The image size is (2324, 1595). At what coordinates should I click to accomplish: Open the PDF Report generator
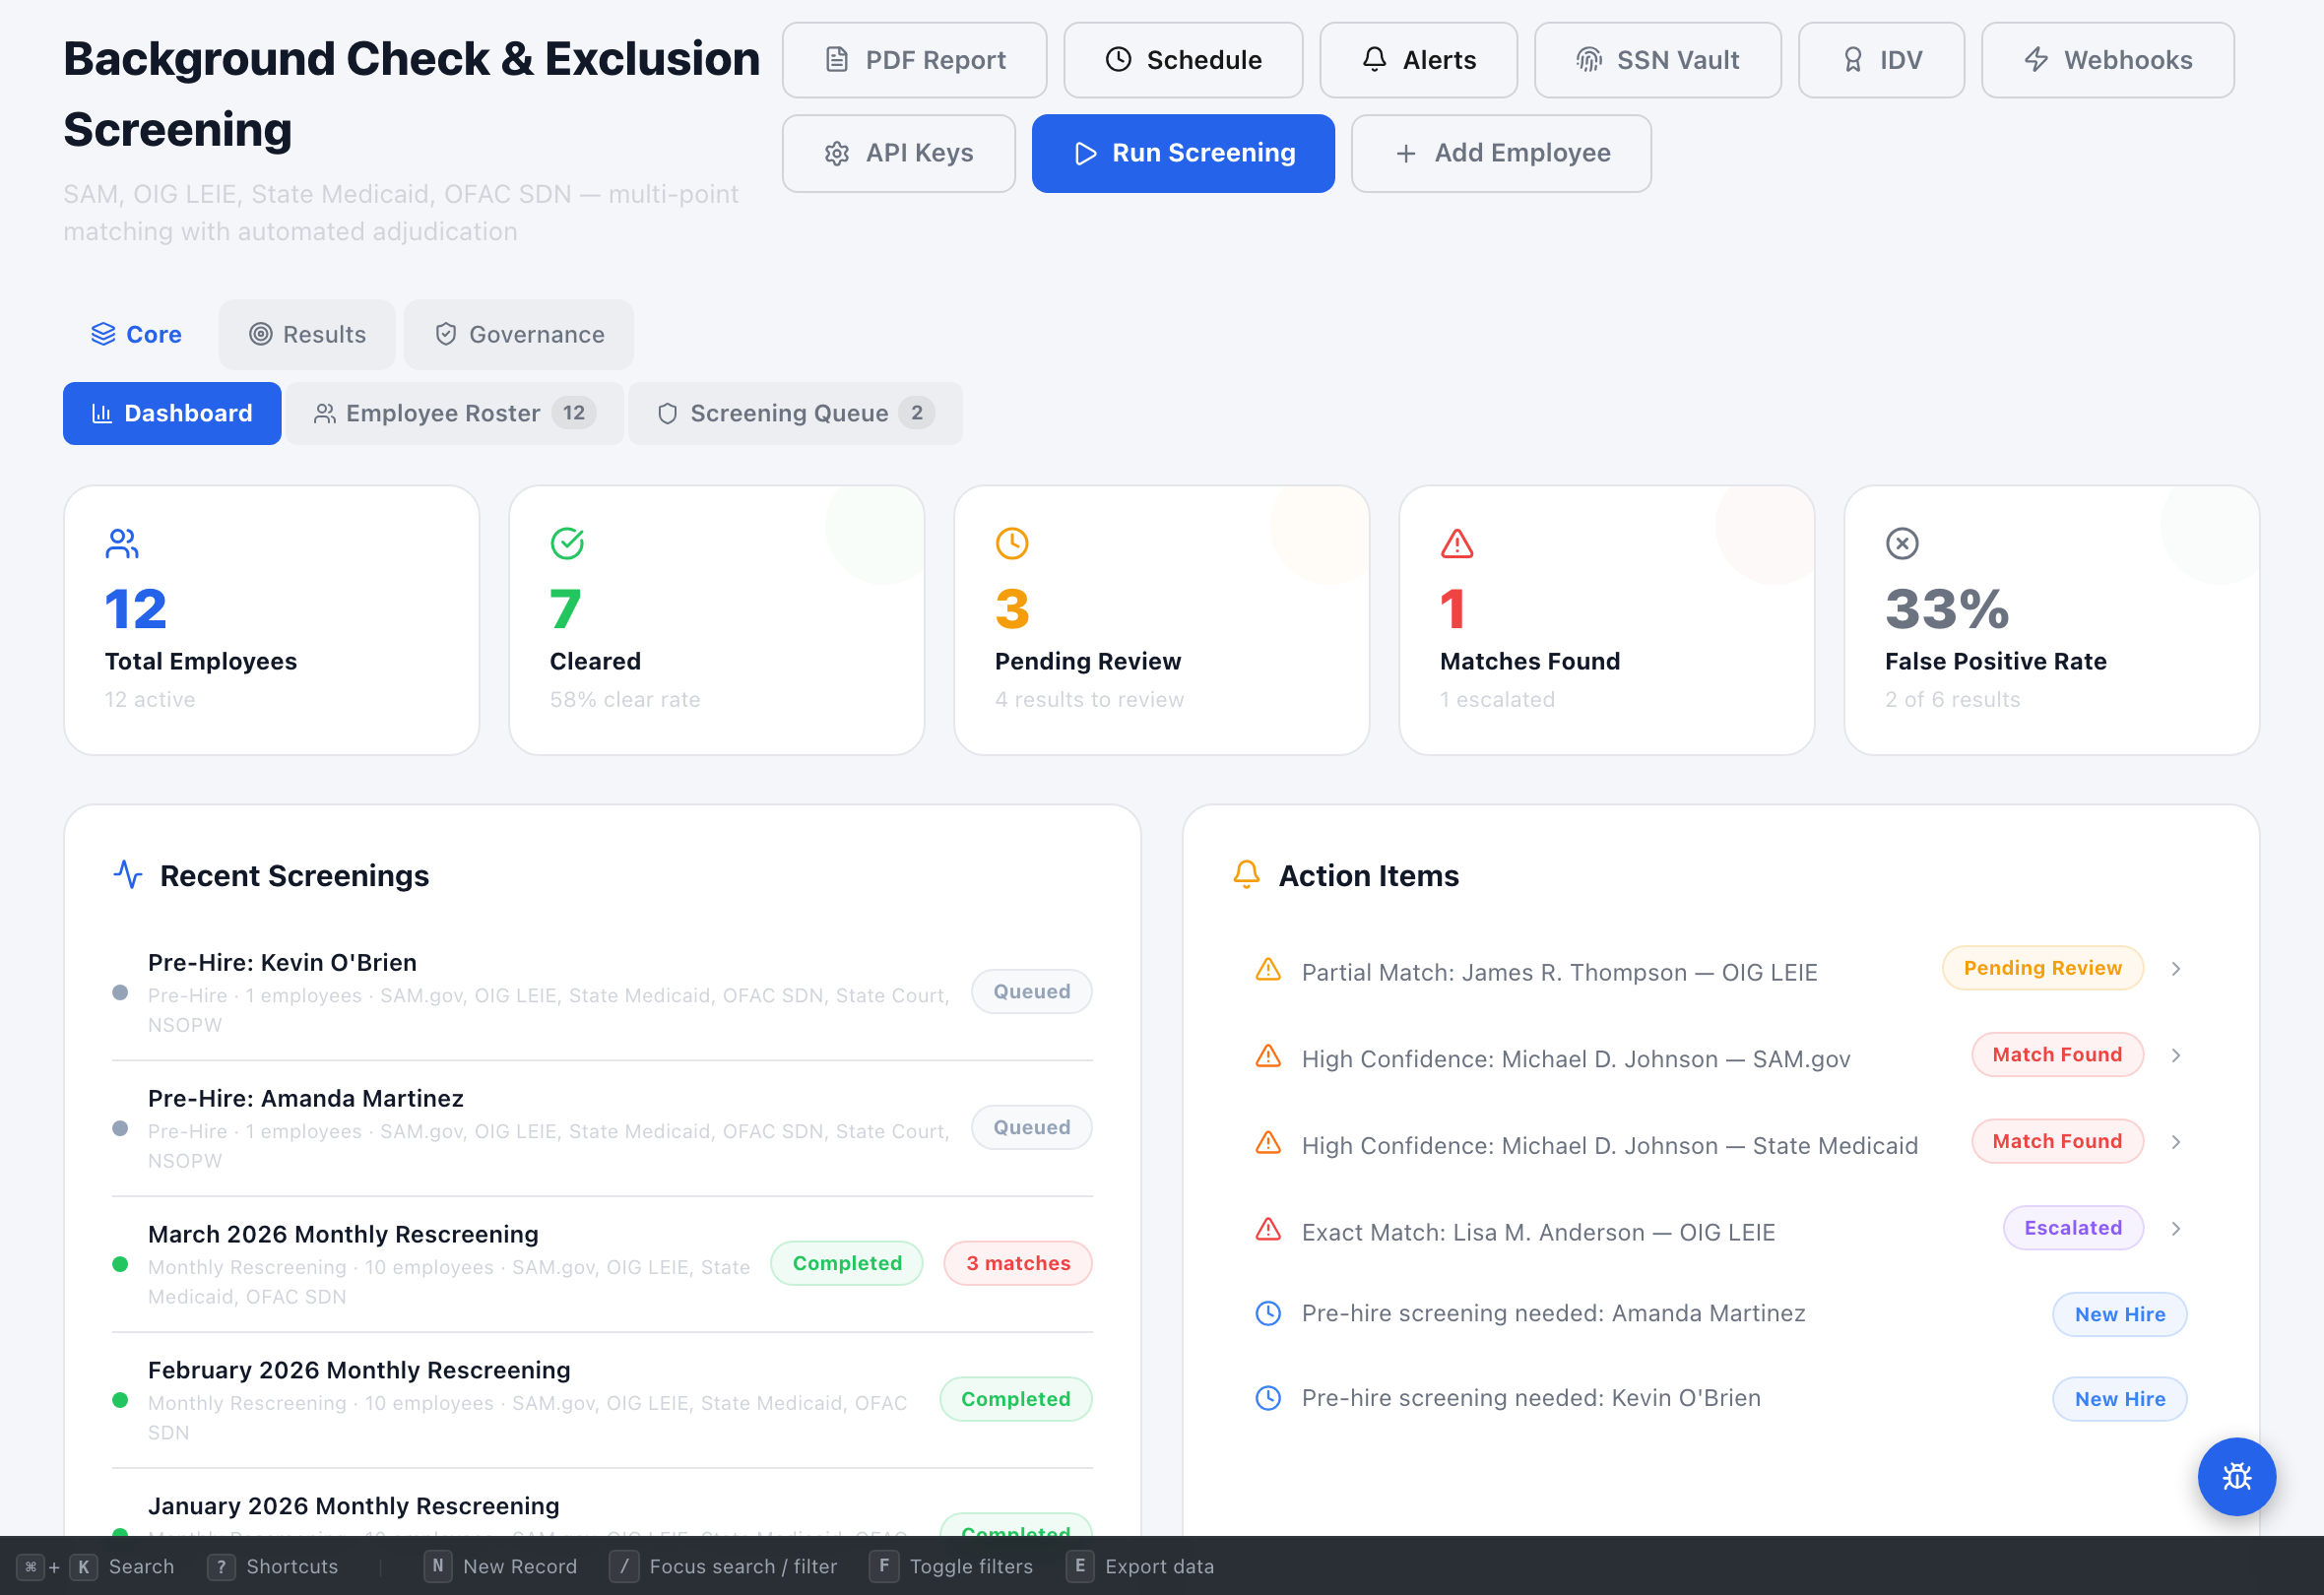[x=838, y=59]
